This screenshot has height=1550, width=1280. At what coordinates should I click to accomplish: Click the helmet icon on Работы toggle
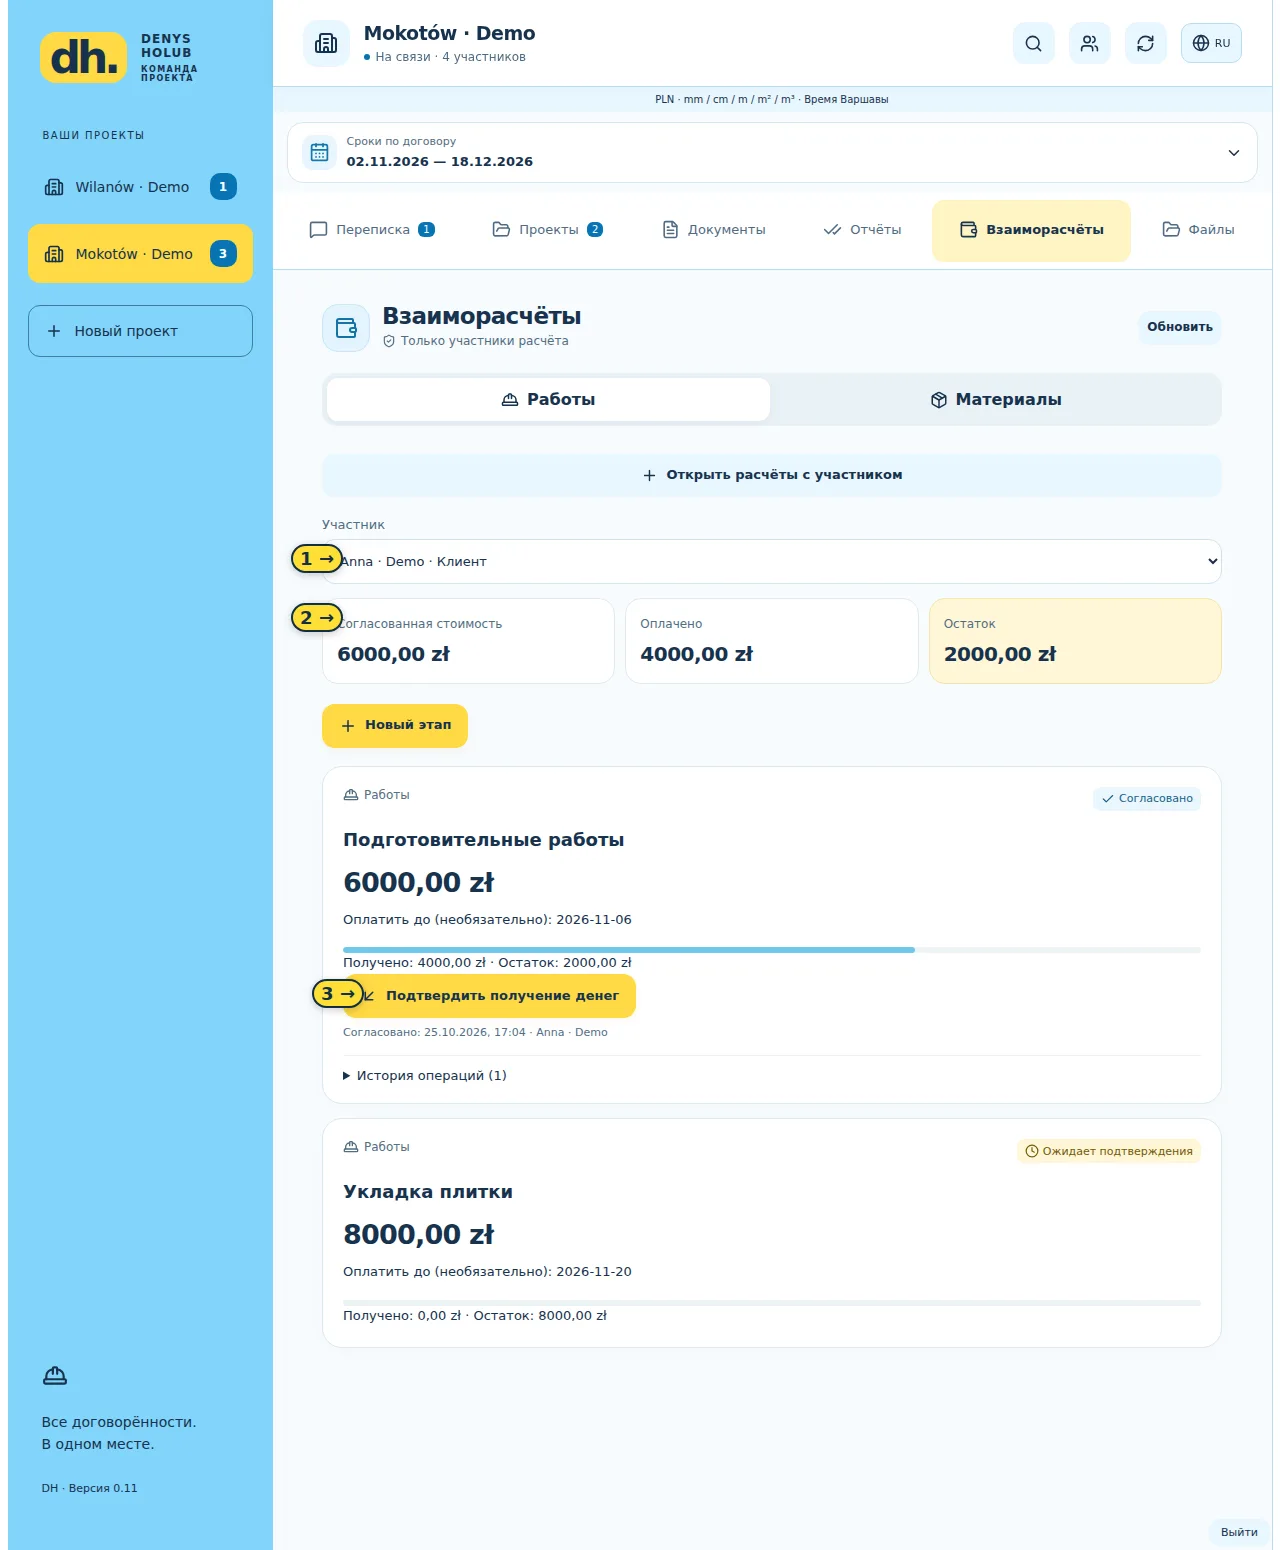tap(510, 400)
